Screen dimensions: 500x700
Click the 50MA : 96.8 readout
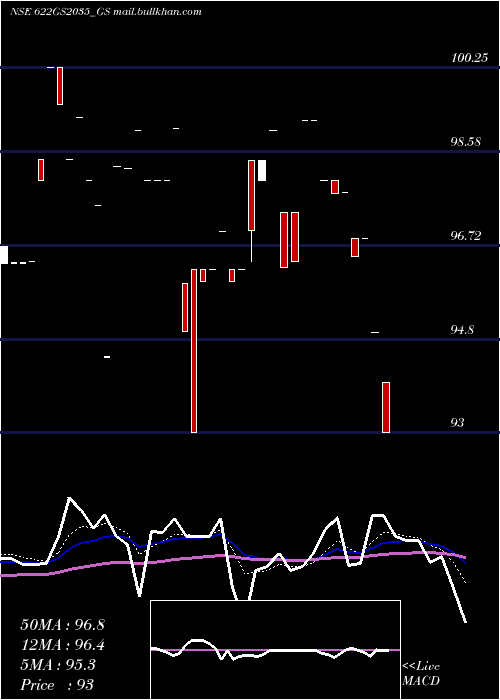point(62,625)
